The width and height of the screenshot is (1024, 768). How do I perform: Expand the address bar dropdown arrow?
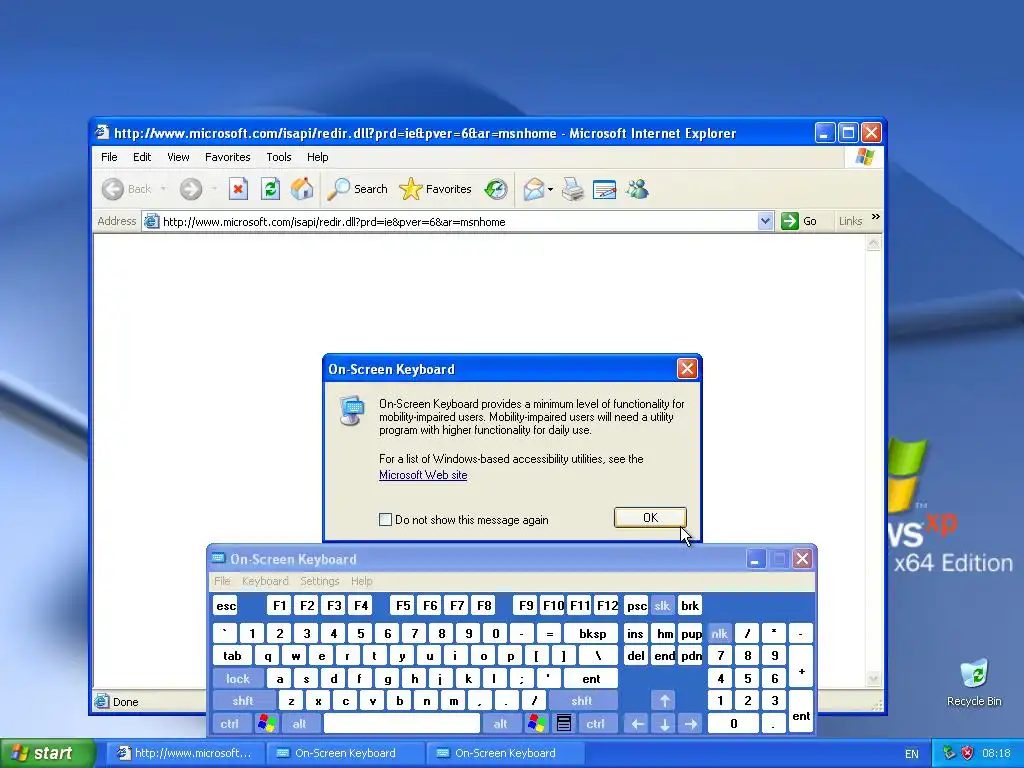[765, 221]
